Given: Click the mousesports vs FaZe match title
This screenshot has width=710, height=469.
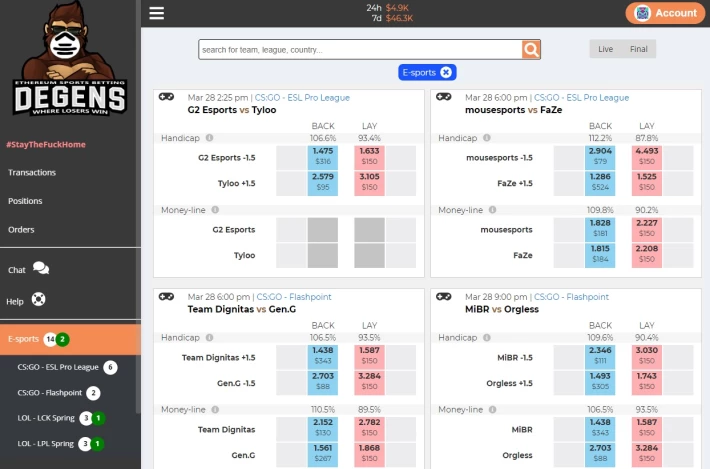Looking at the screenshot, I should point(513,110).
